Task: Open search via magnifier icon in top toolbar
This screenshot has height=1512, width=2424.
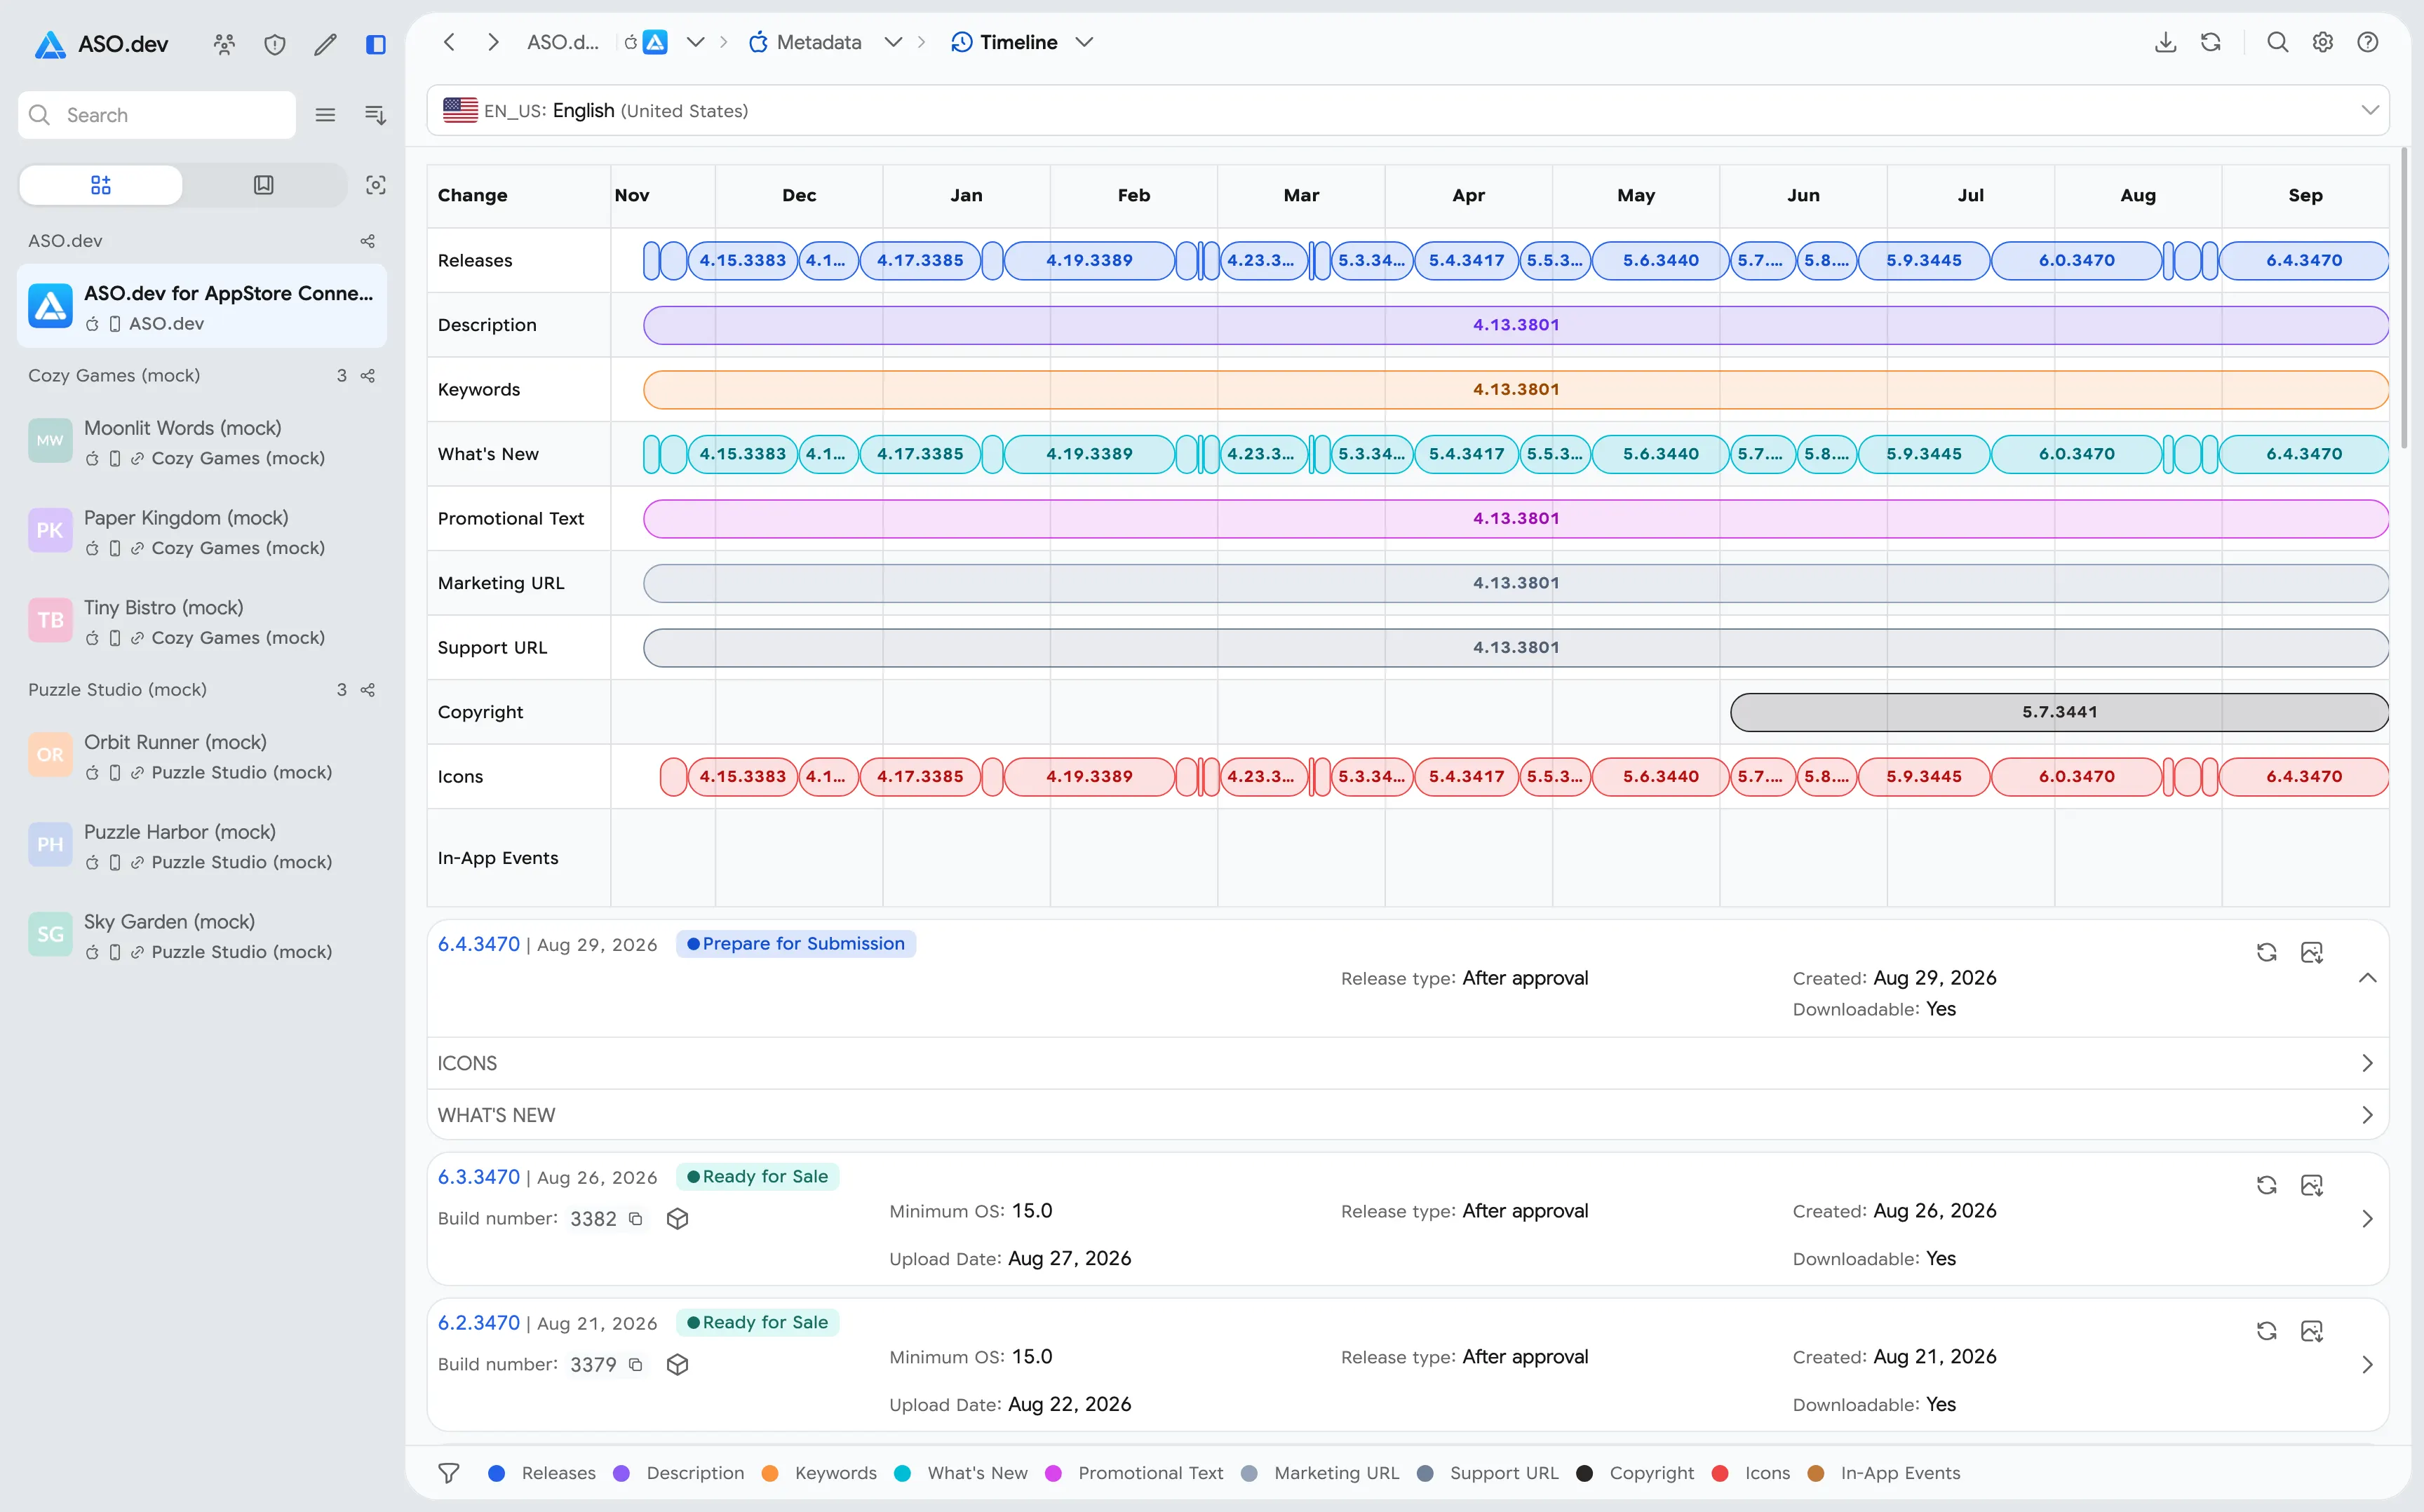Action: 2278,42
